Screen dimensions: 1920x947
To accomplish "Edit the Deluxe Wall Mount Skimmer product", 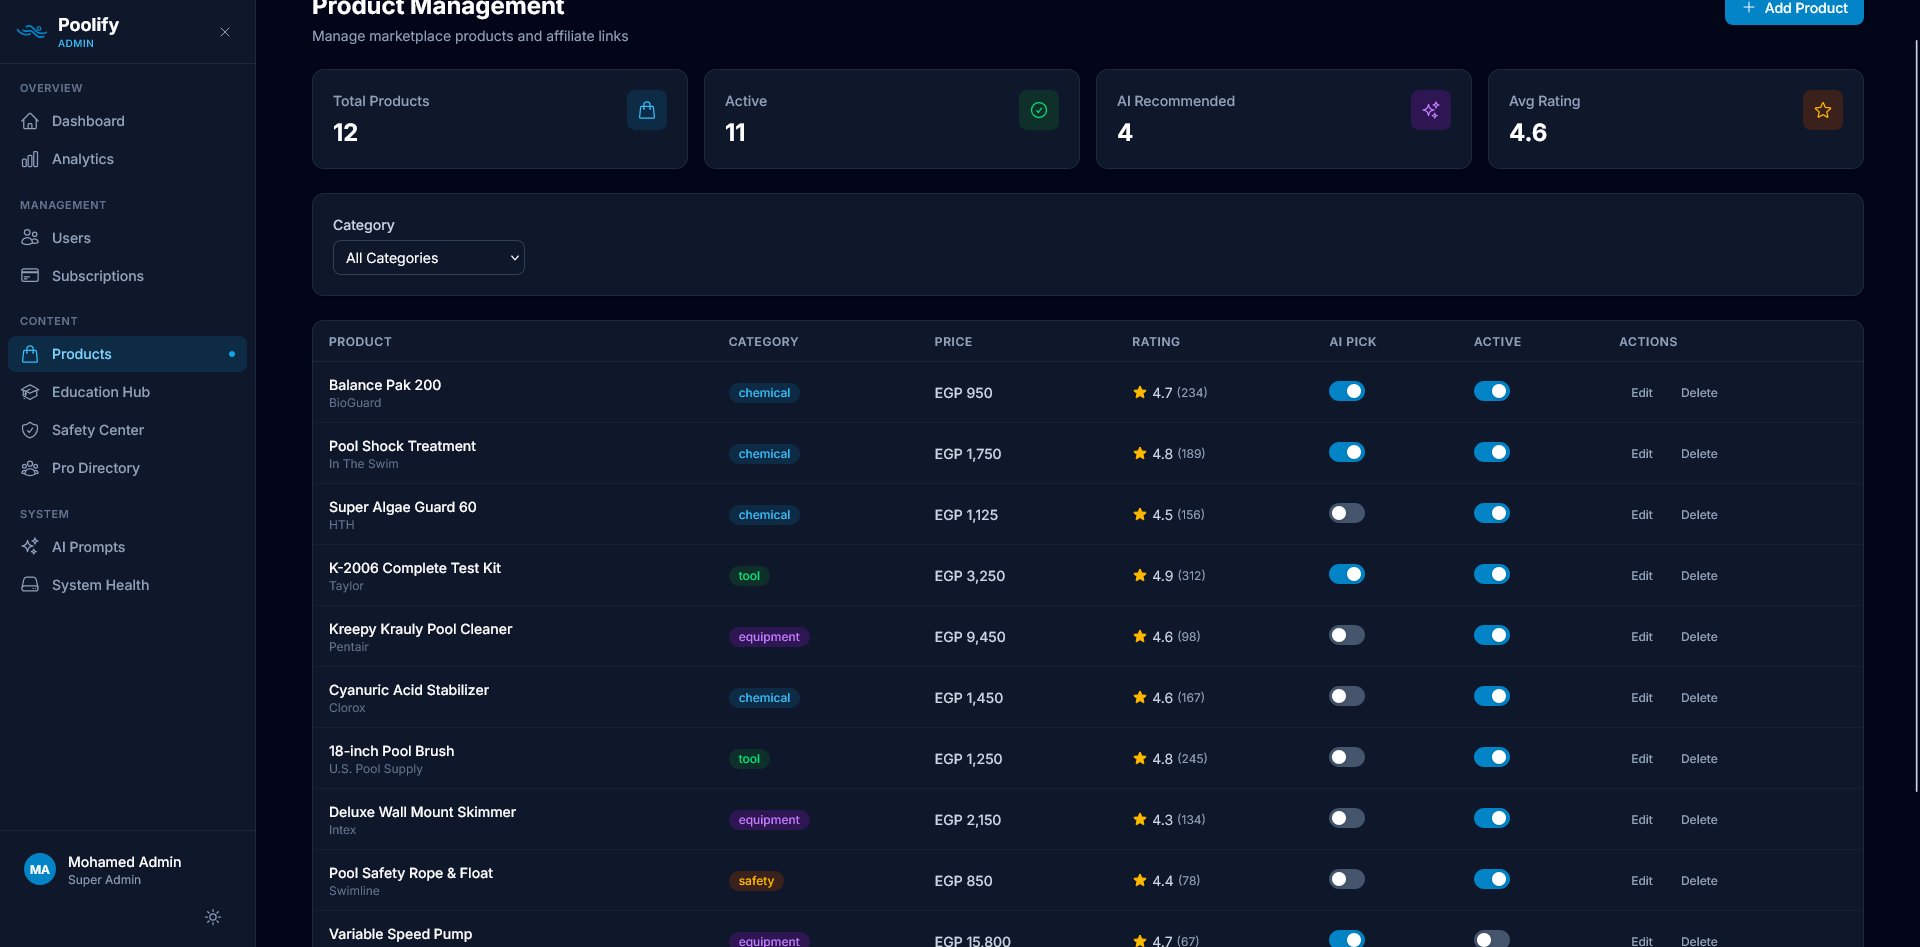I will [x=1642, y=820].
